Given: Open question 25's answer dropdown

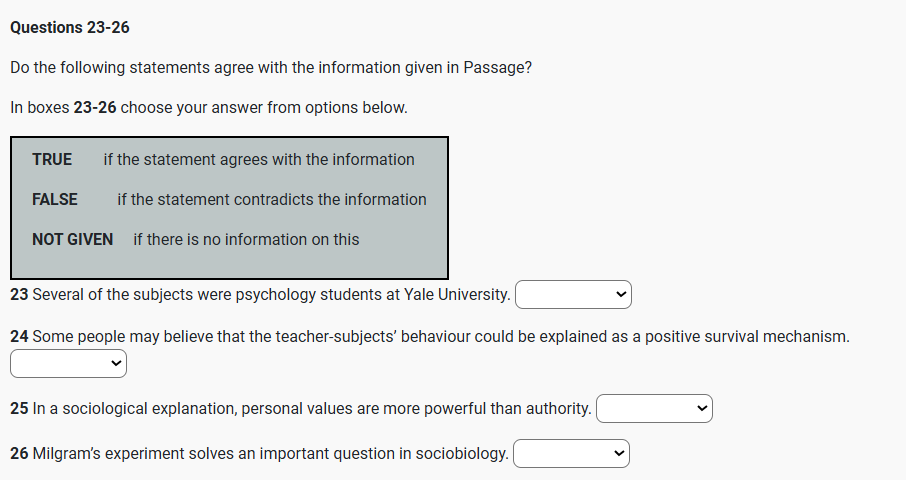Looking at the screenshot, I should tap(654, 408).
